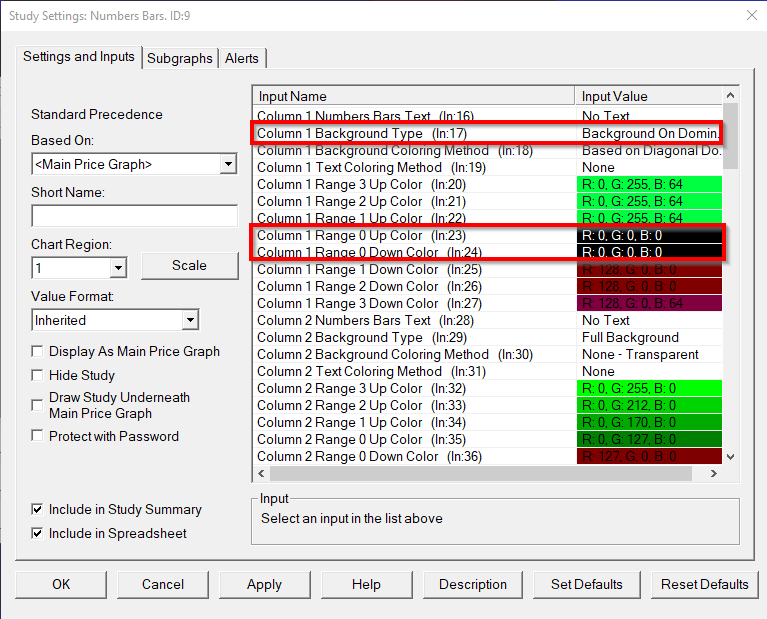Image resolution: width=767 pixels, height=619 pixels.
Task: Click the Description button
Action: (473, 584)
